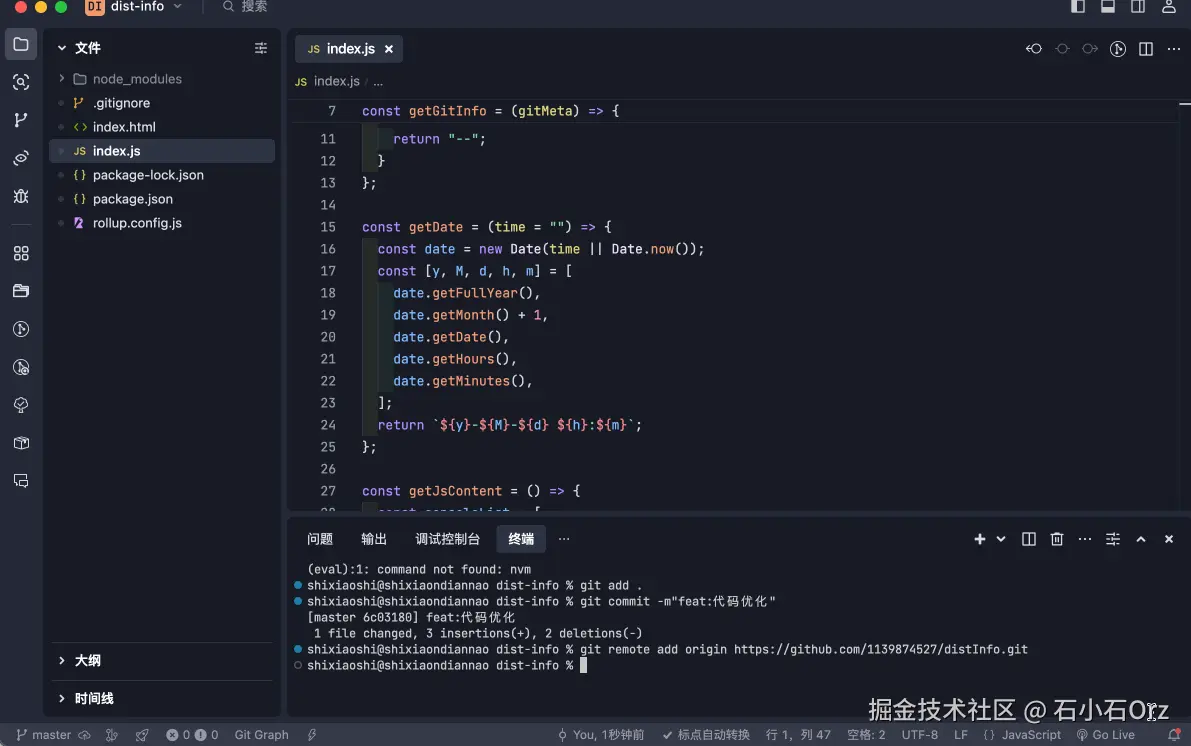Screen dimensions: 1191x746
Task: Click the github.com distInfo.git URL in terminal
Action: 880,650
